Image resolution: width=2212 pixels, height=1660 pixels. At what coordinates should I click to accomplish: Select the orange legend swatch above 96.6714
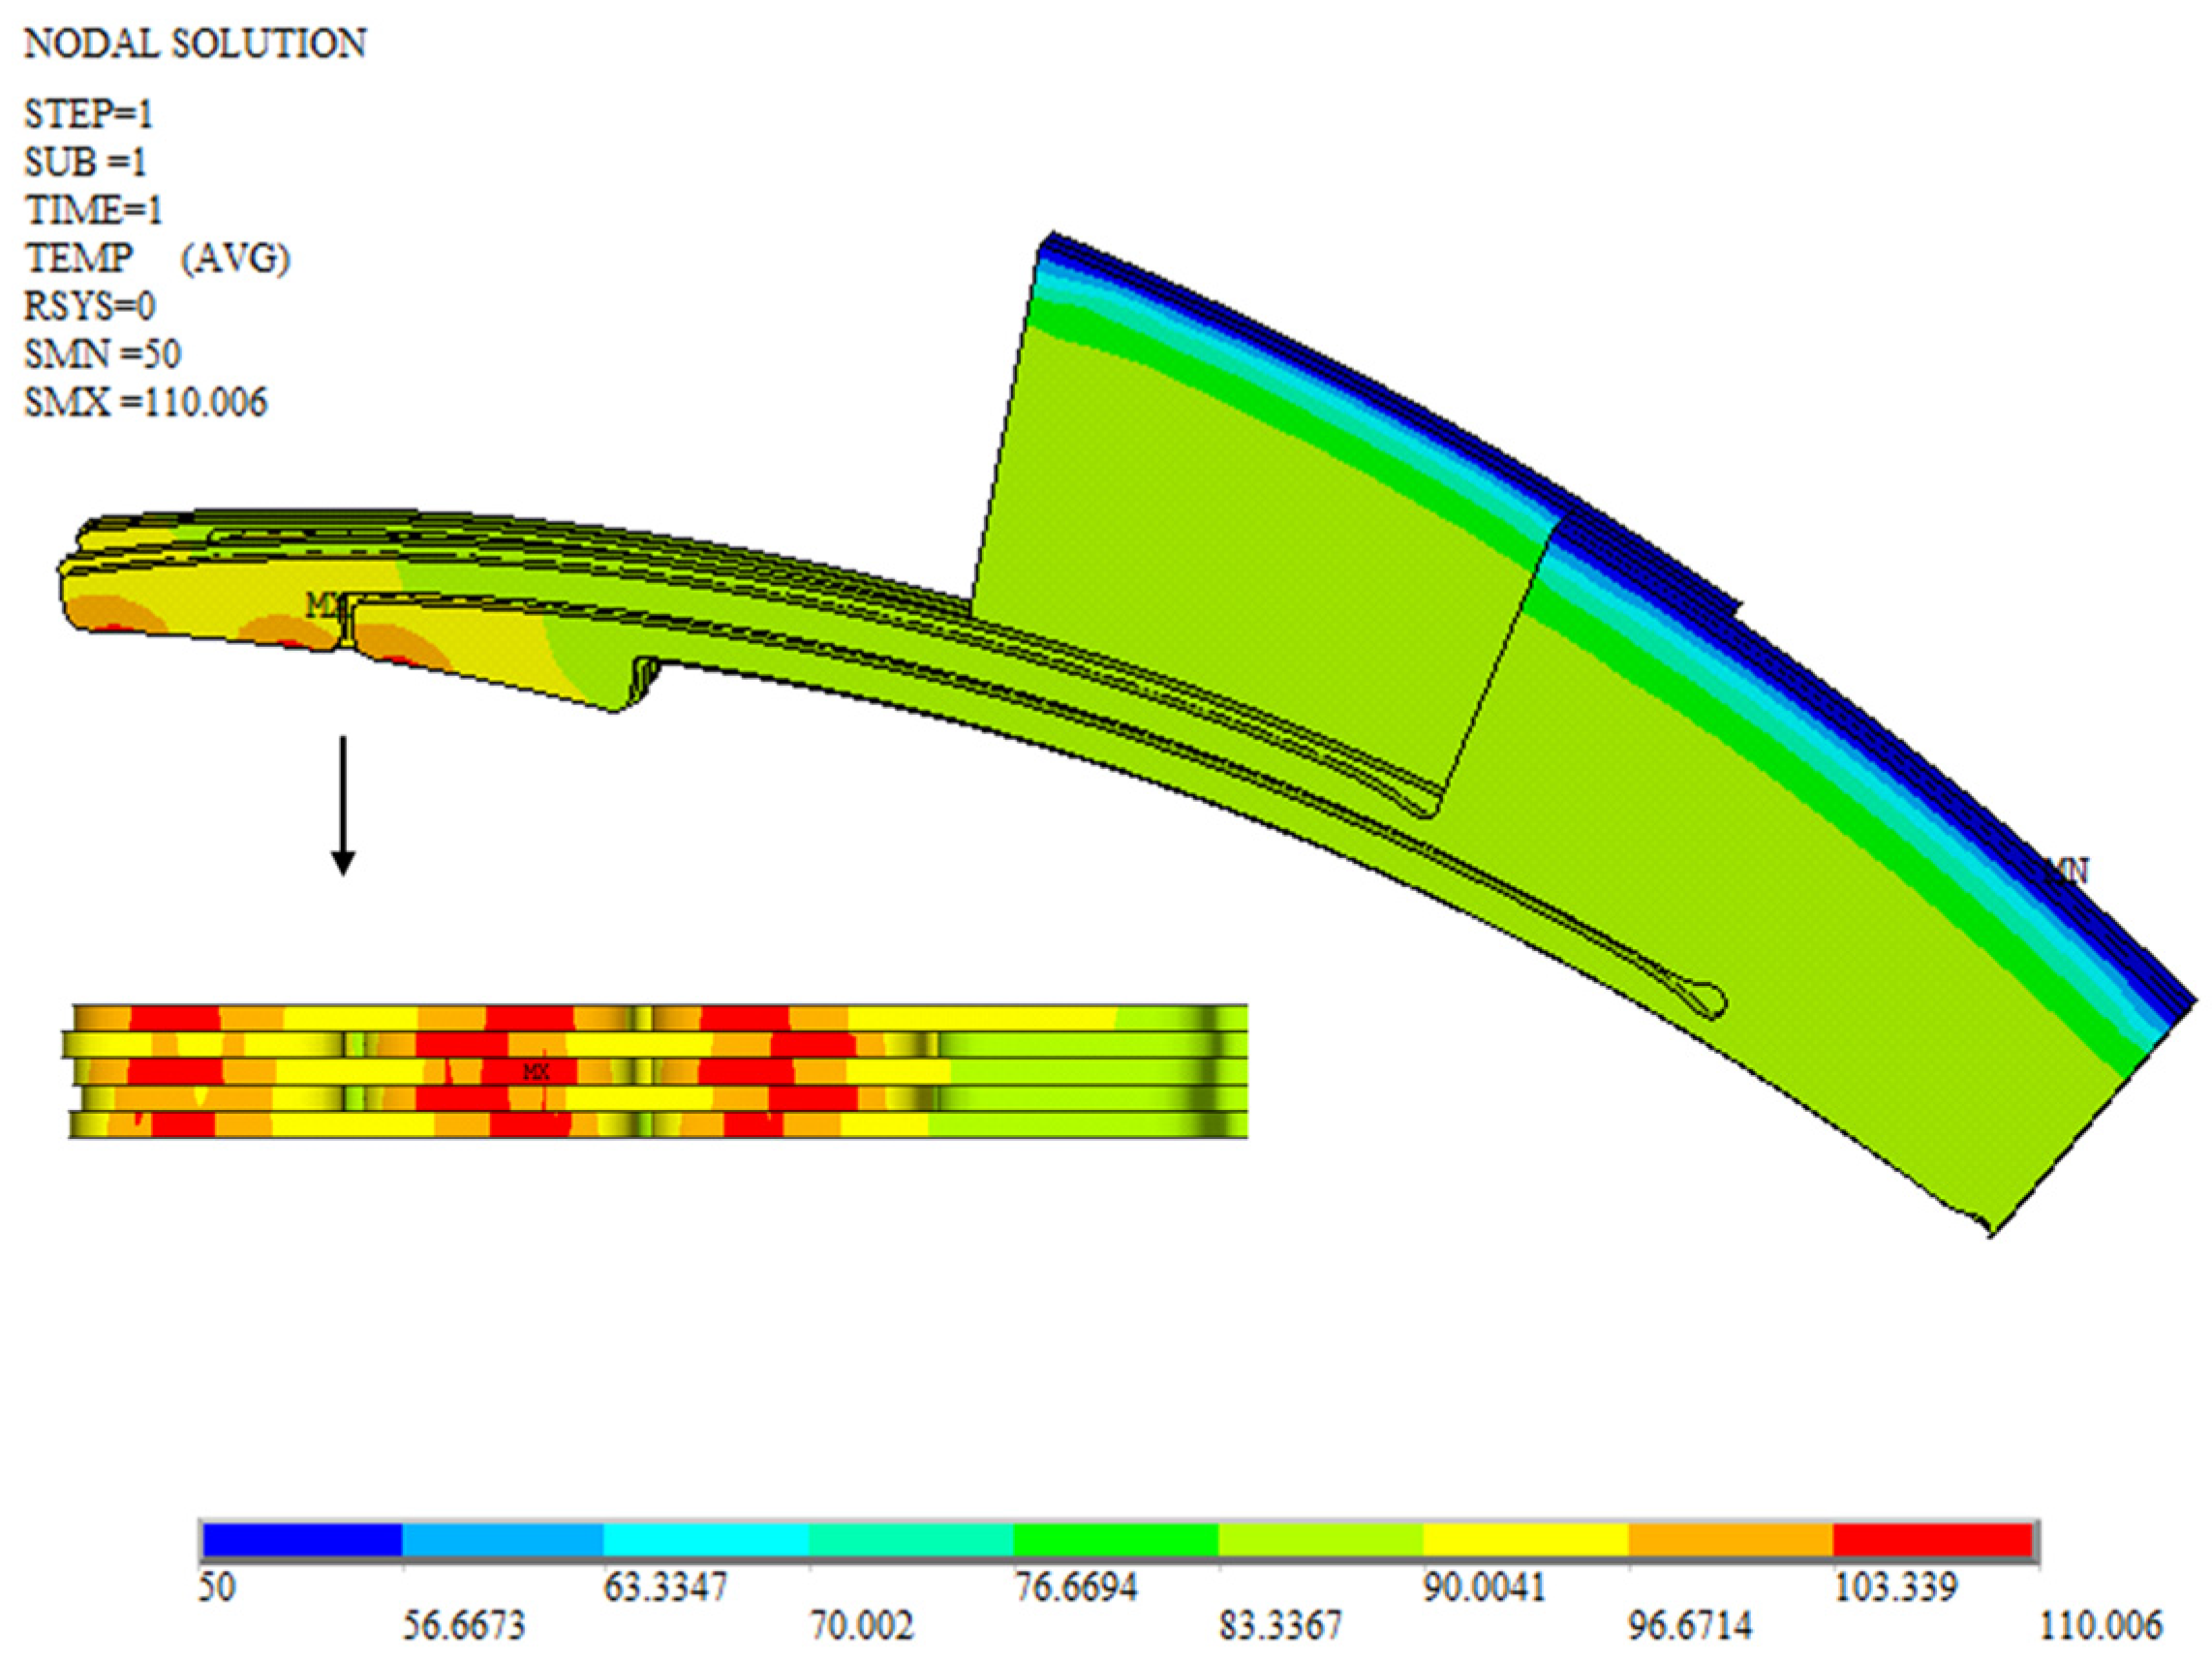click(x=1730, y=1540)
